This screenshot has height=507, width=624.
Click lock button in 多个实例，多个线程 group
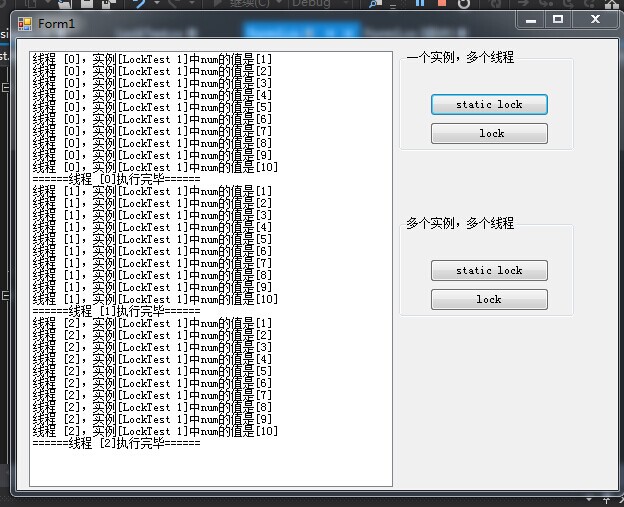click(489, 299)
